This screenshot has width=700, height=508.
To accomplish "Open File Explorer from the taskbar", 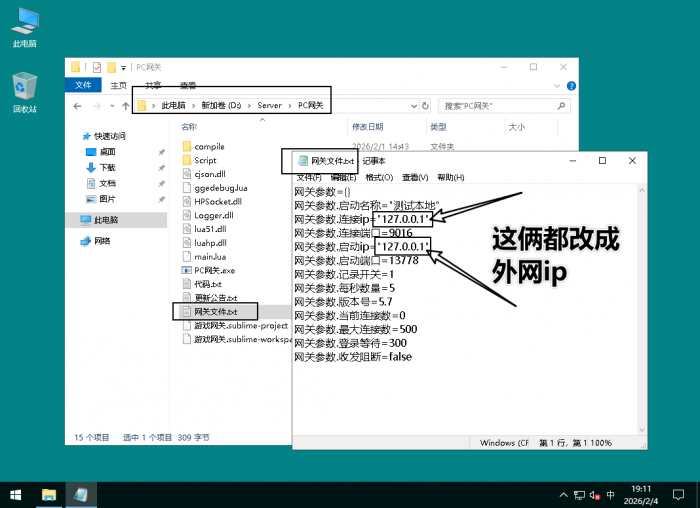I will [x=49, y=495].
